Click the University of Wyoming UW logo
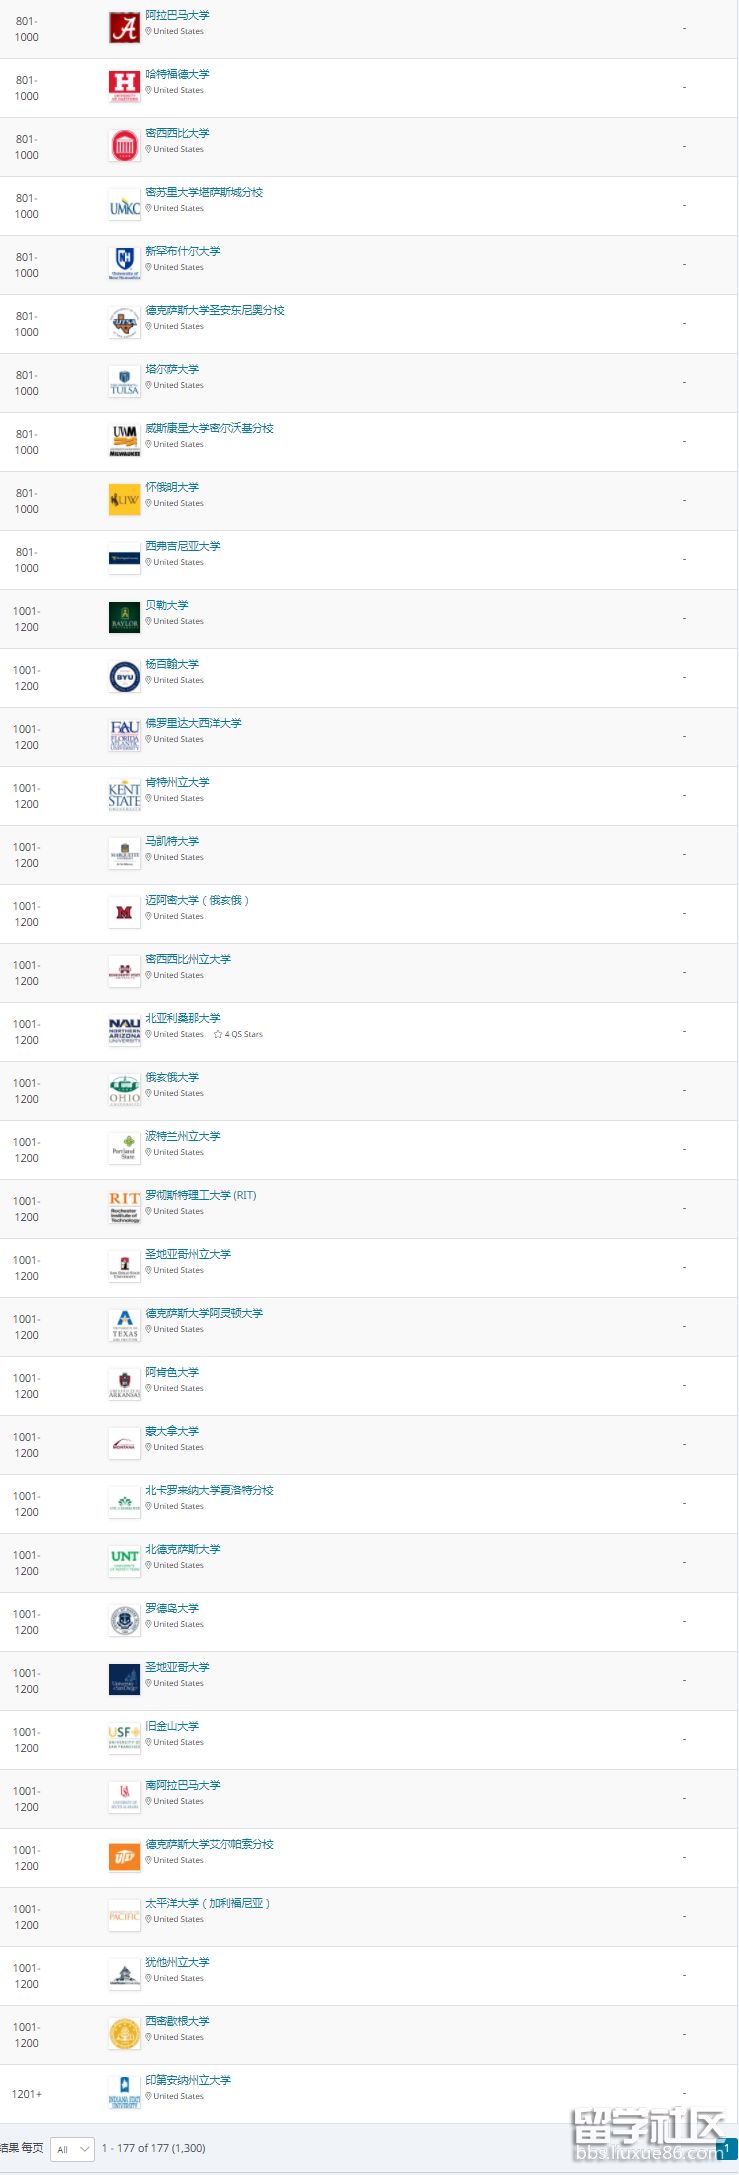 (x=124, y=501)
